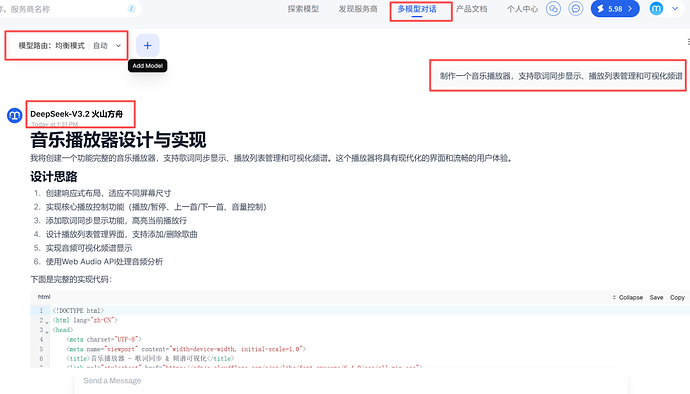The width and height of the screenshot is (690, 394).
Task: Click list item 创建响应式布局，适应不同屏幕尺寸
Action: (108, 193)
